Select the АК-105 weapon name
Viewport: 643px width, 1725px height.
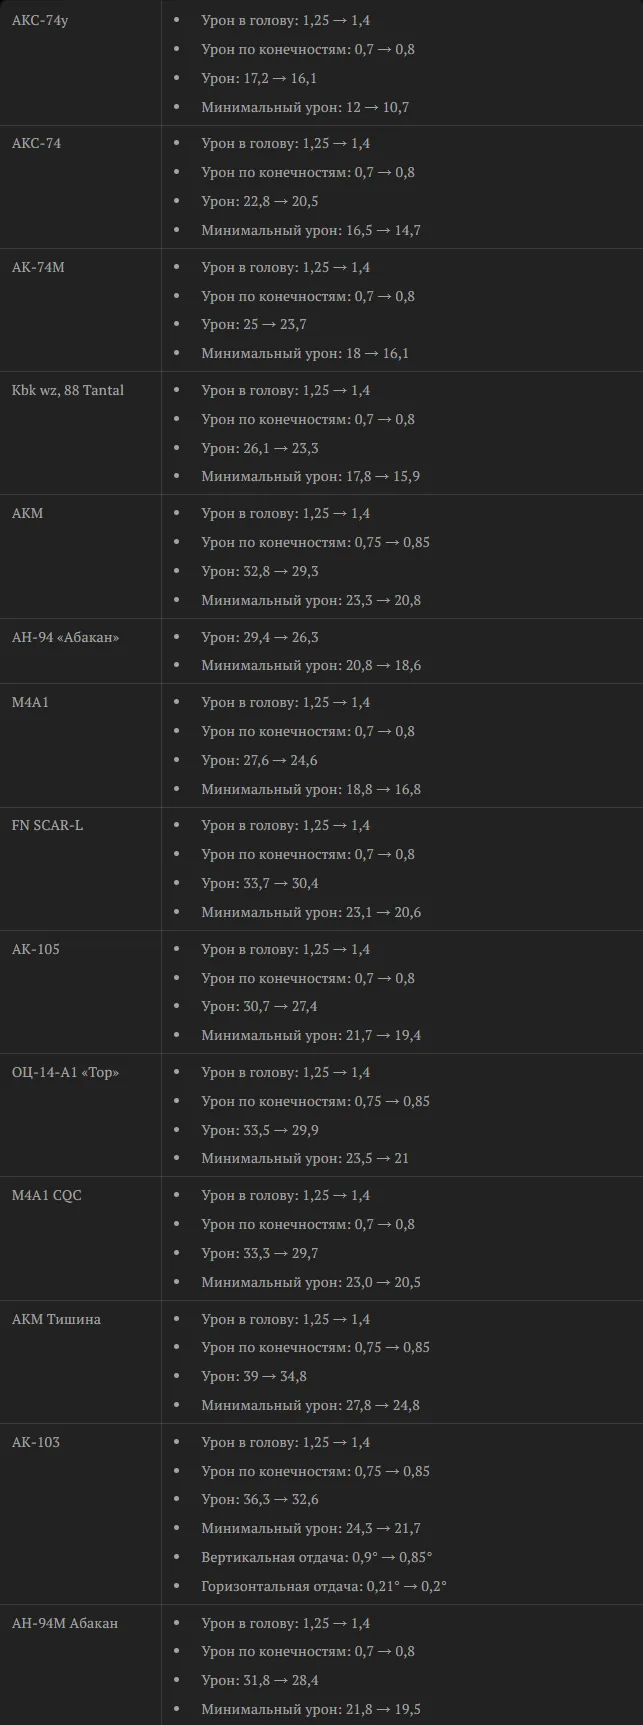point(36,949)
